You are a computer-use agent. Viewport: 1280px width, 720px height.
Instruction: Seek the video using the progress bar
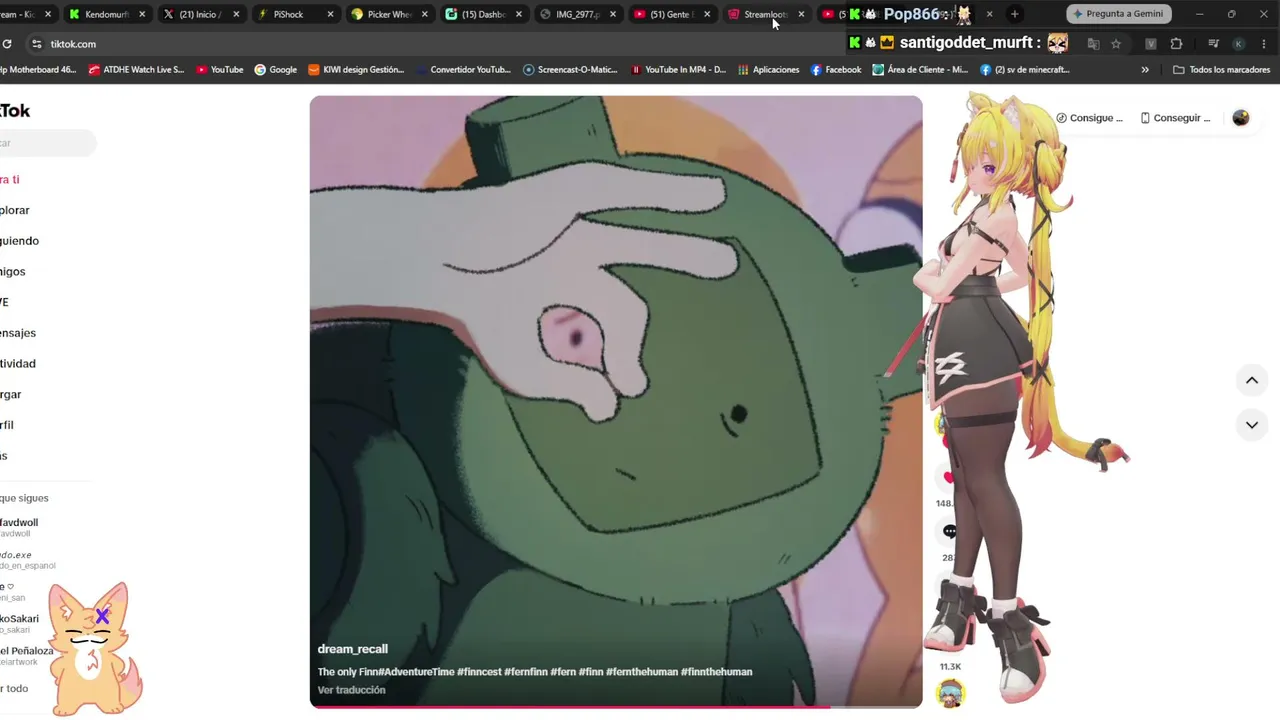(616, 706)
